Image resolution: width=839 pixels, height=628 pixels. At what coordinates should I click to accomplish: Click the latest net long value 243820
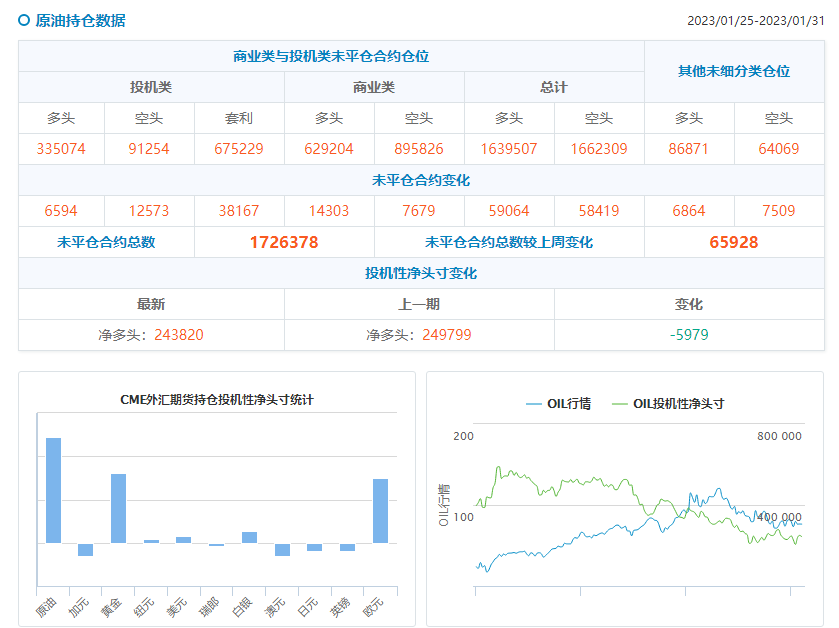[178, 335]
